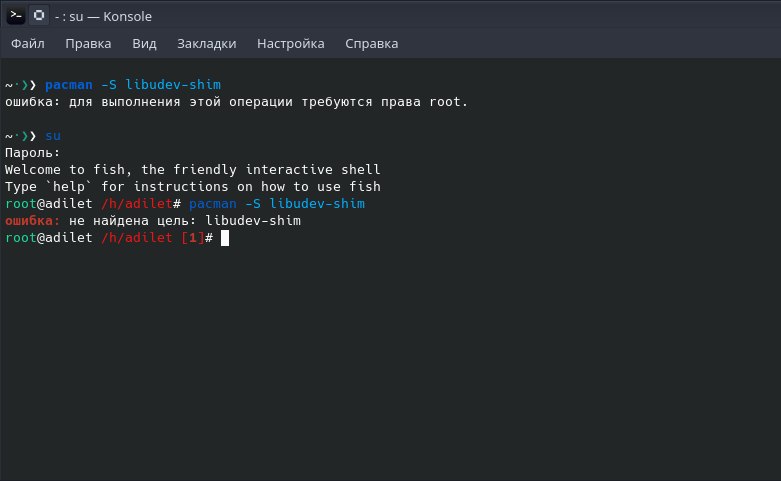Click the 'su' command text
Viewport: 781px width, 481px height.
[x=53, y=135]
